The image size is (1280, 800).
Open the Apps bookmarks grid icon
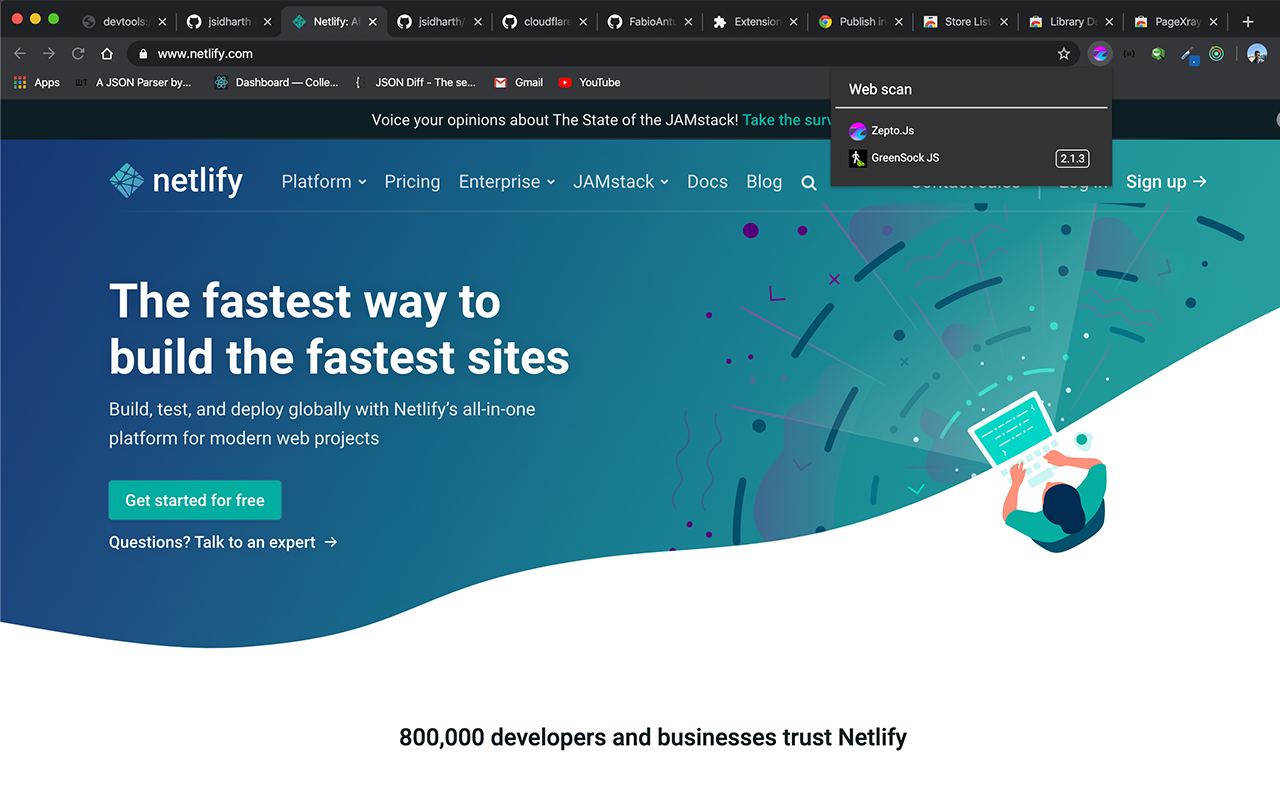coord(20,83)
